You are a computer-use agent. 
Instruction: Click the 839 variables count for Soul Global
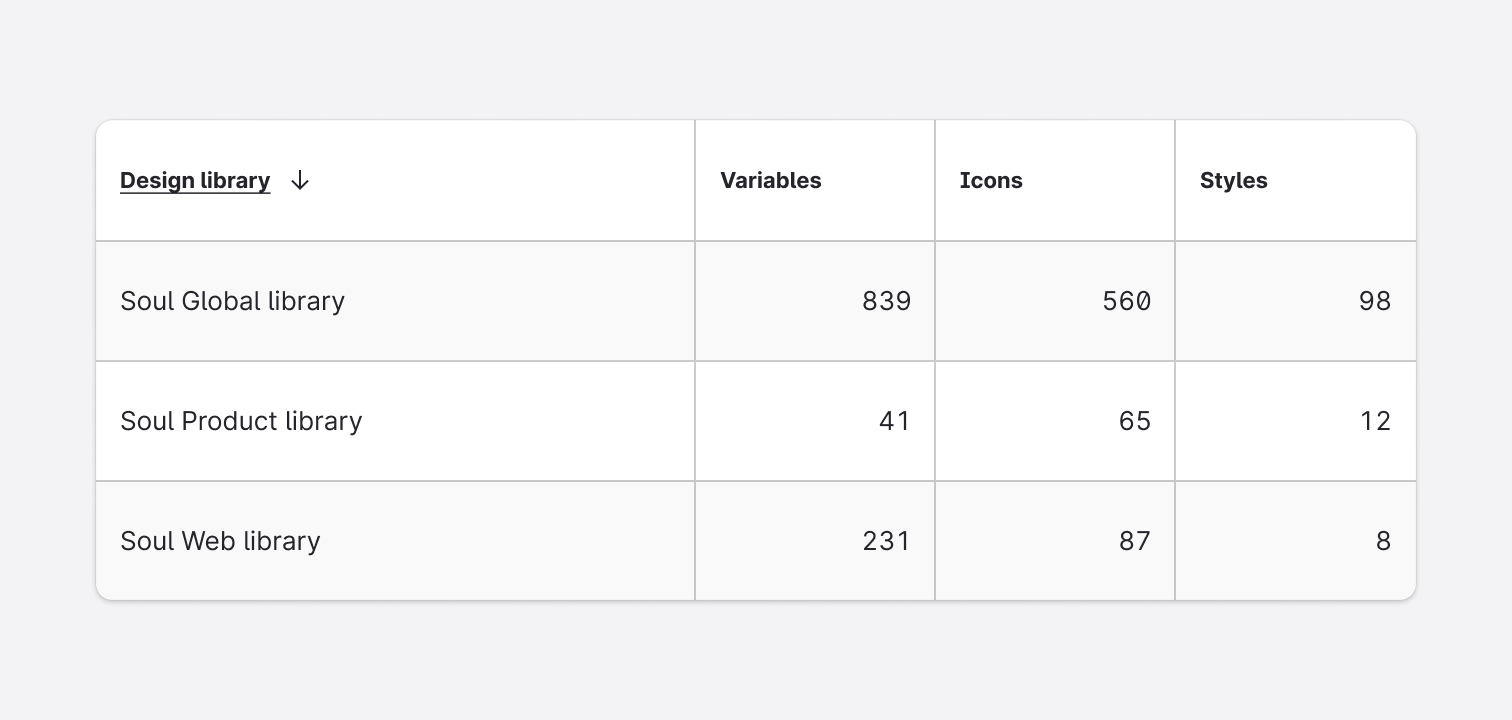pos(886,301)
